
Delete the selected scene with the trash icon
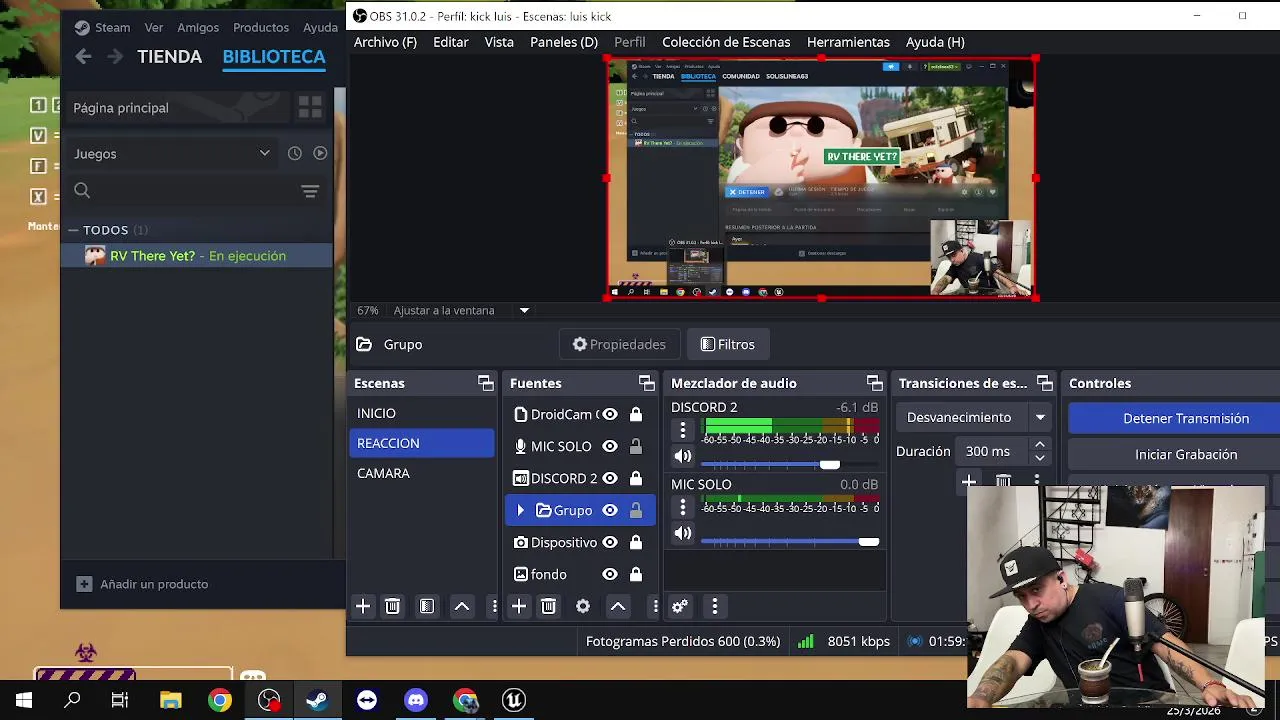point(393,606)
